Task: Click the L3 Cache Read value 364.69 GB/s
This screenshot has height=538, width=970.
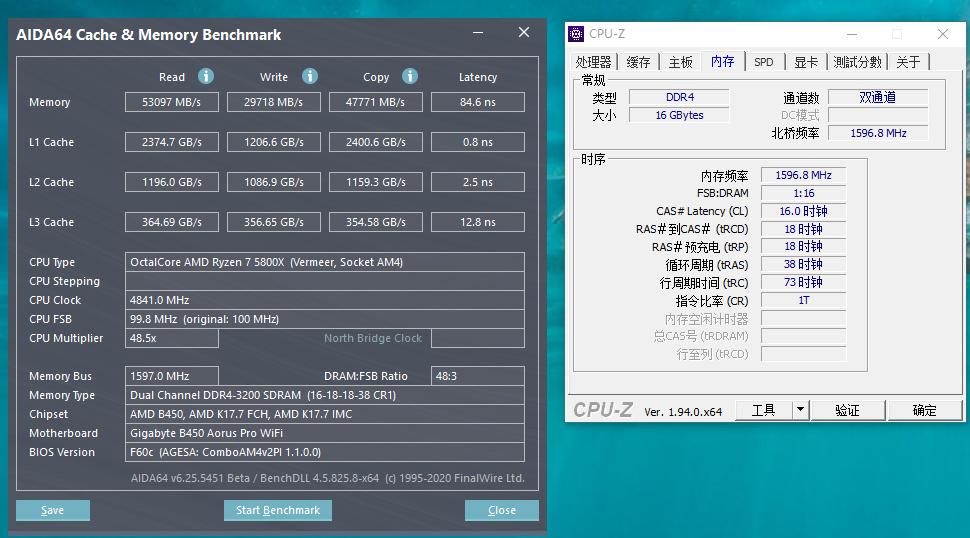Action: (x=172, y=222)
